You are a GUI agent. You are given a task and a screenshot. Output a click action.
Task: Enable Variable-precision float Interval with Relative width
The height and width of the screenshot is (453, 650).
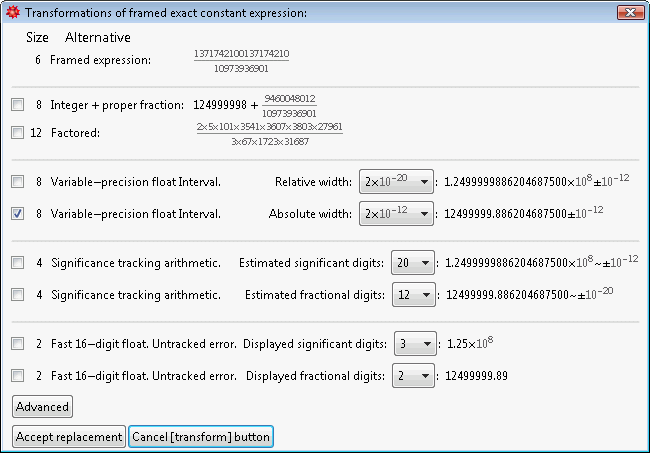click(17, 182)
